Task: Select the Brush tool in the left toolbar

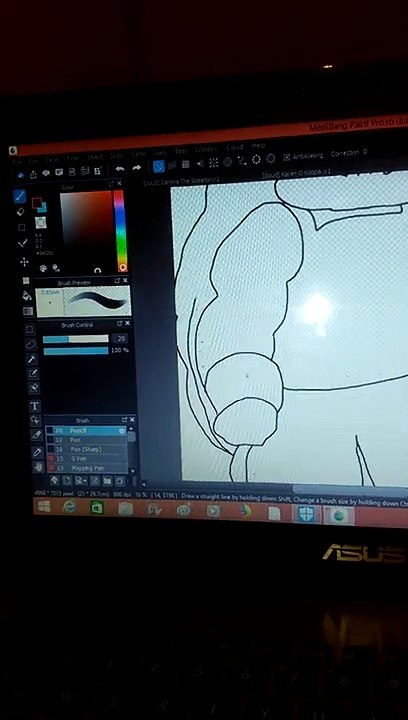Action: [x=20, y=197]
